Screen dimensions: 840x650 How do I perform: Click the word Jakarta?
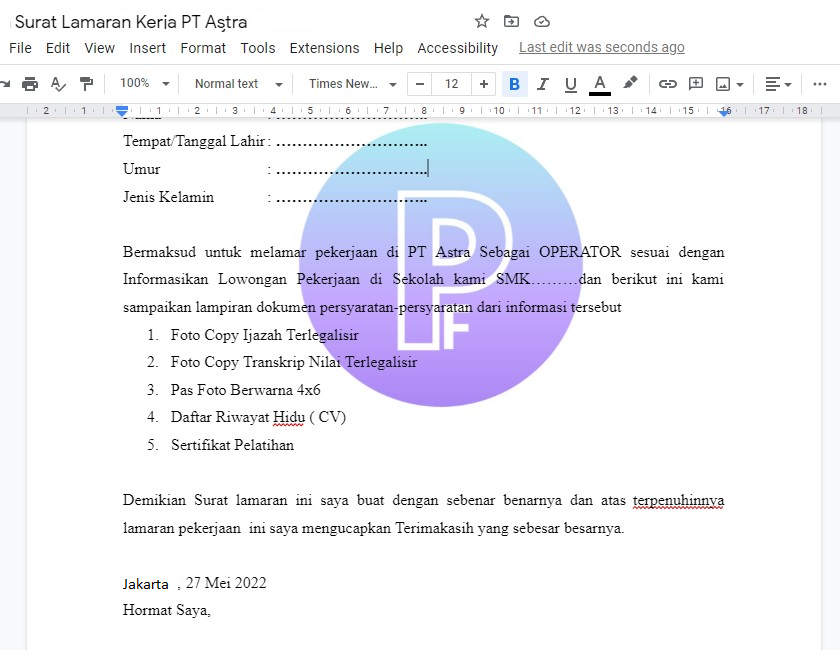tap(146, 584)
